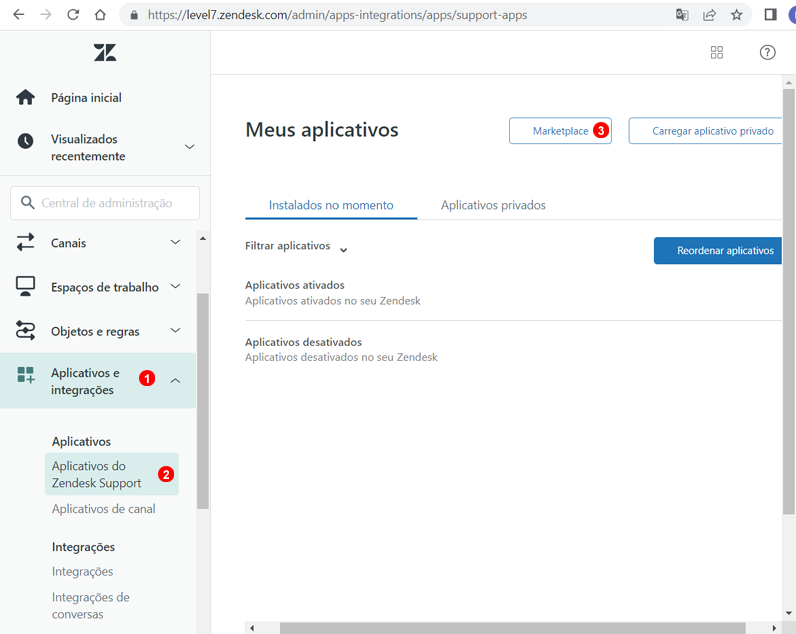Click the browser address bar URL
This screenshot has width=796, height=634.
(x=337, y=15)
